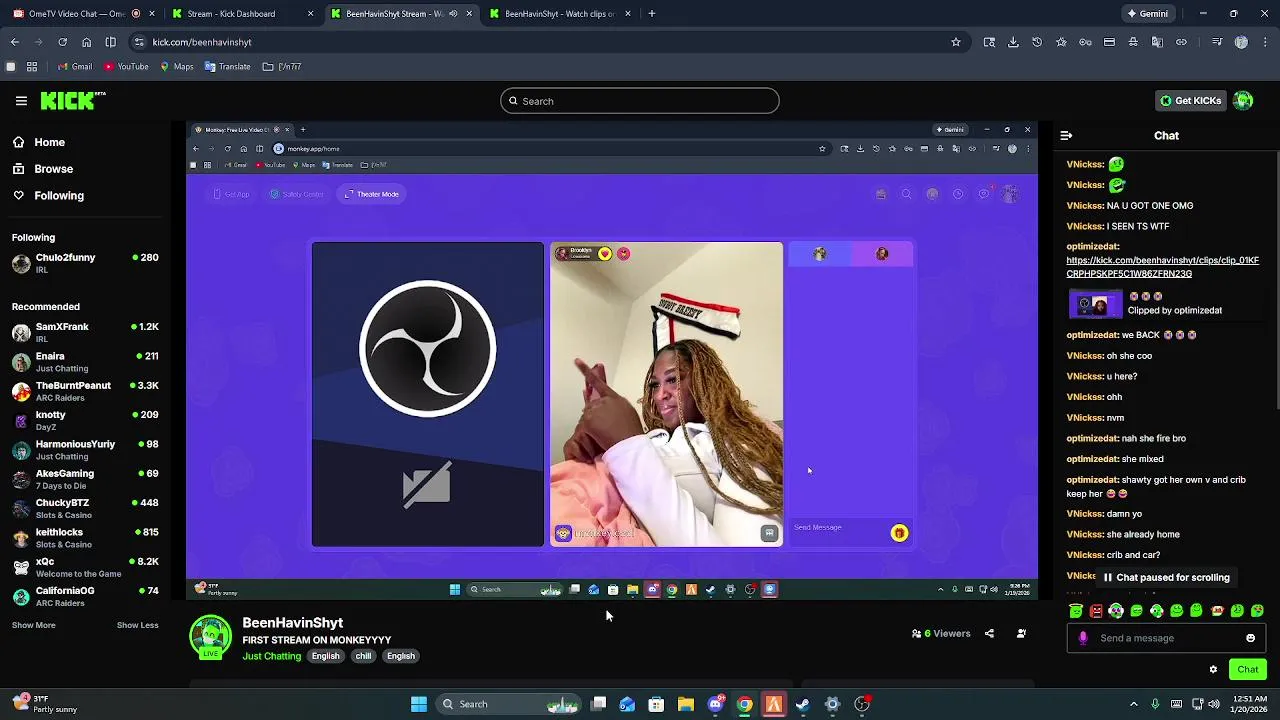The height and width of the screenshot is (720, 1280).
Task: Open chat settings gear icon
Action: click(1213, 670)
